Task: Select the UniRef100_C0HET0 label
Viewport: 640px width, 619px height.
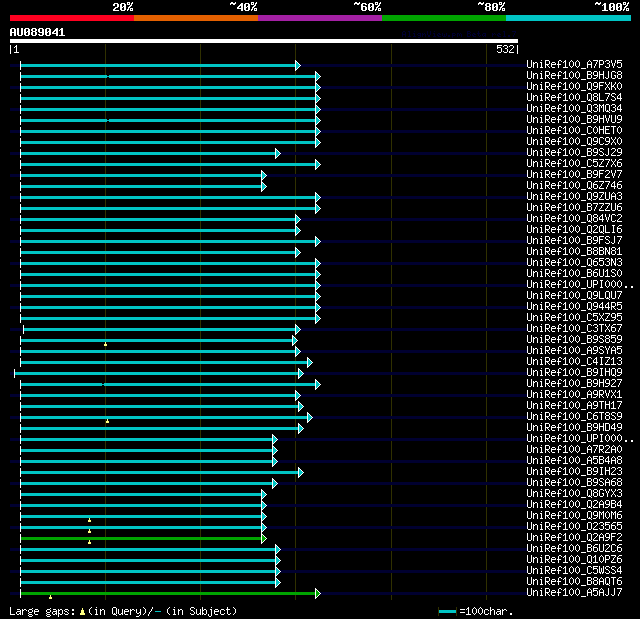Action: 574,131
